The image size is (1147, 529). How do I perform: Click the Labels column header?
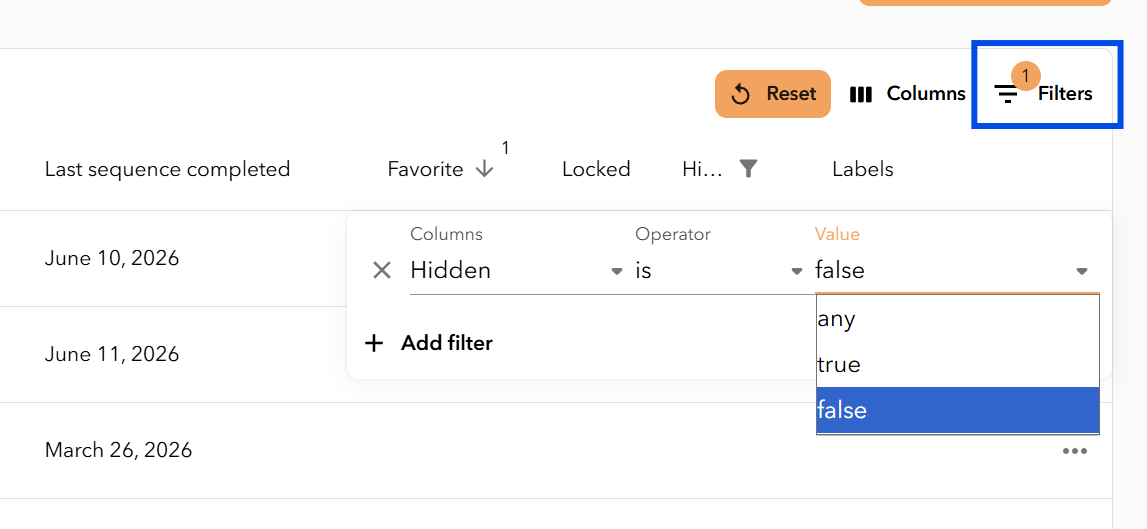click(862, 169)
